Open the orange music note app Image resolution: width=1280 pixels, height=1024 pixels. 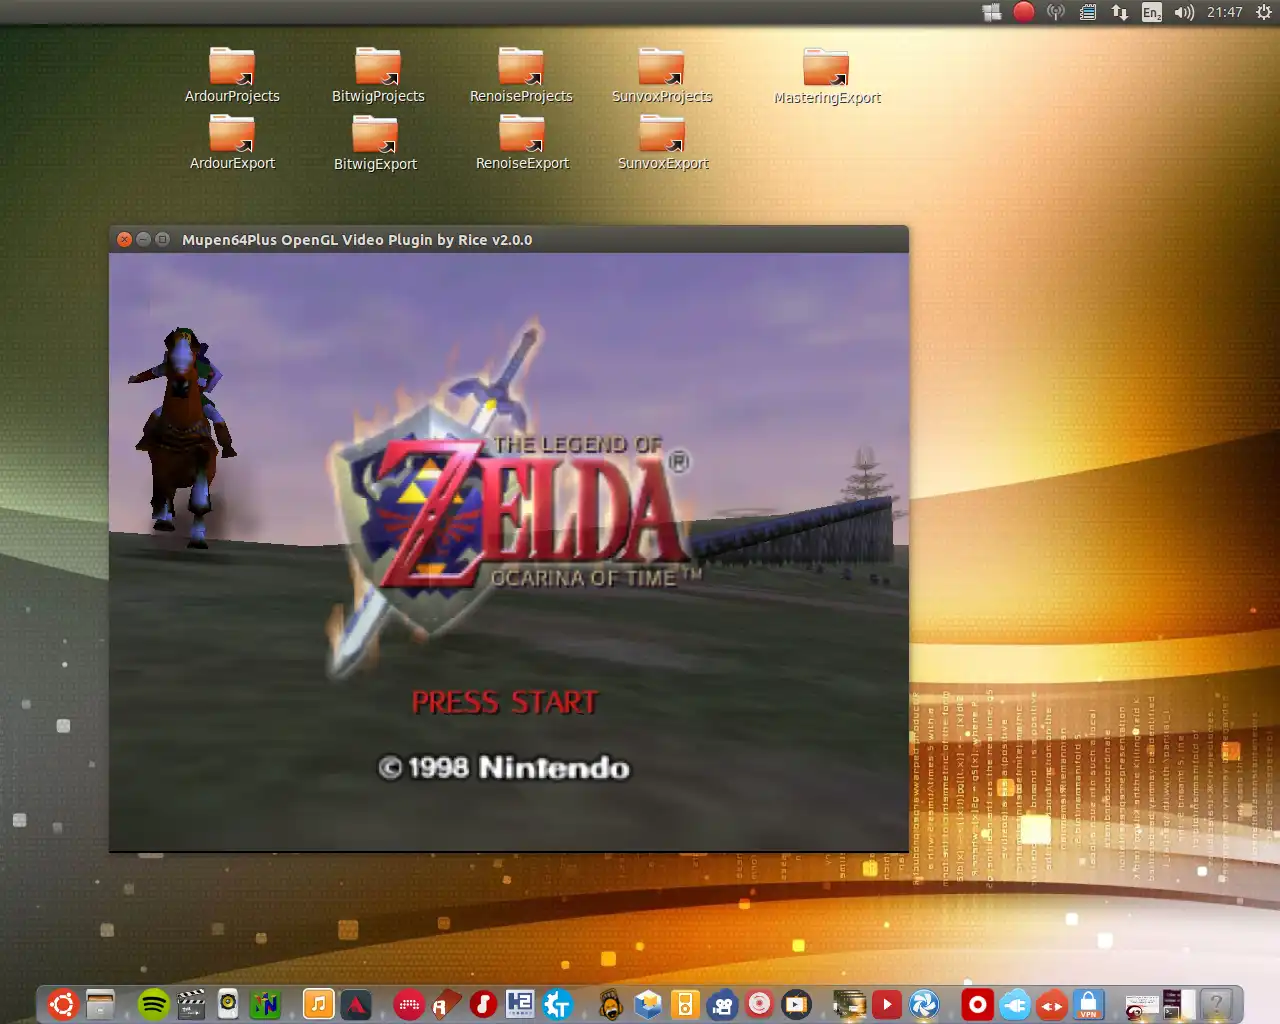click(318, 1004)
